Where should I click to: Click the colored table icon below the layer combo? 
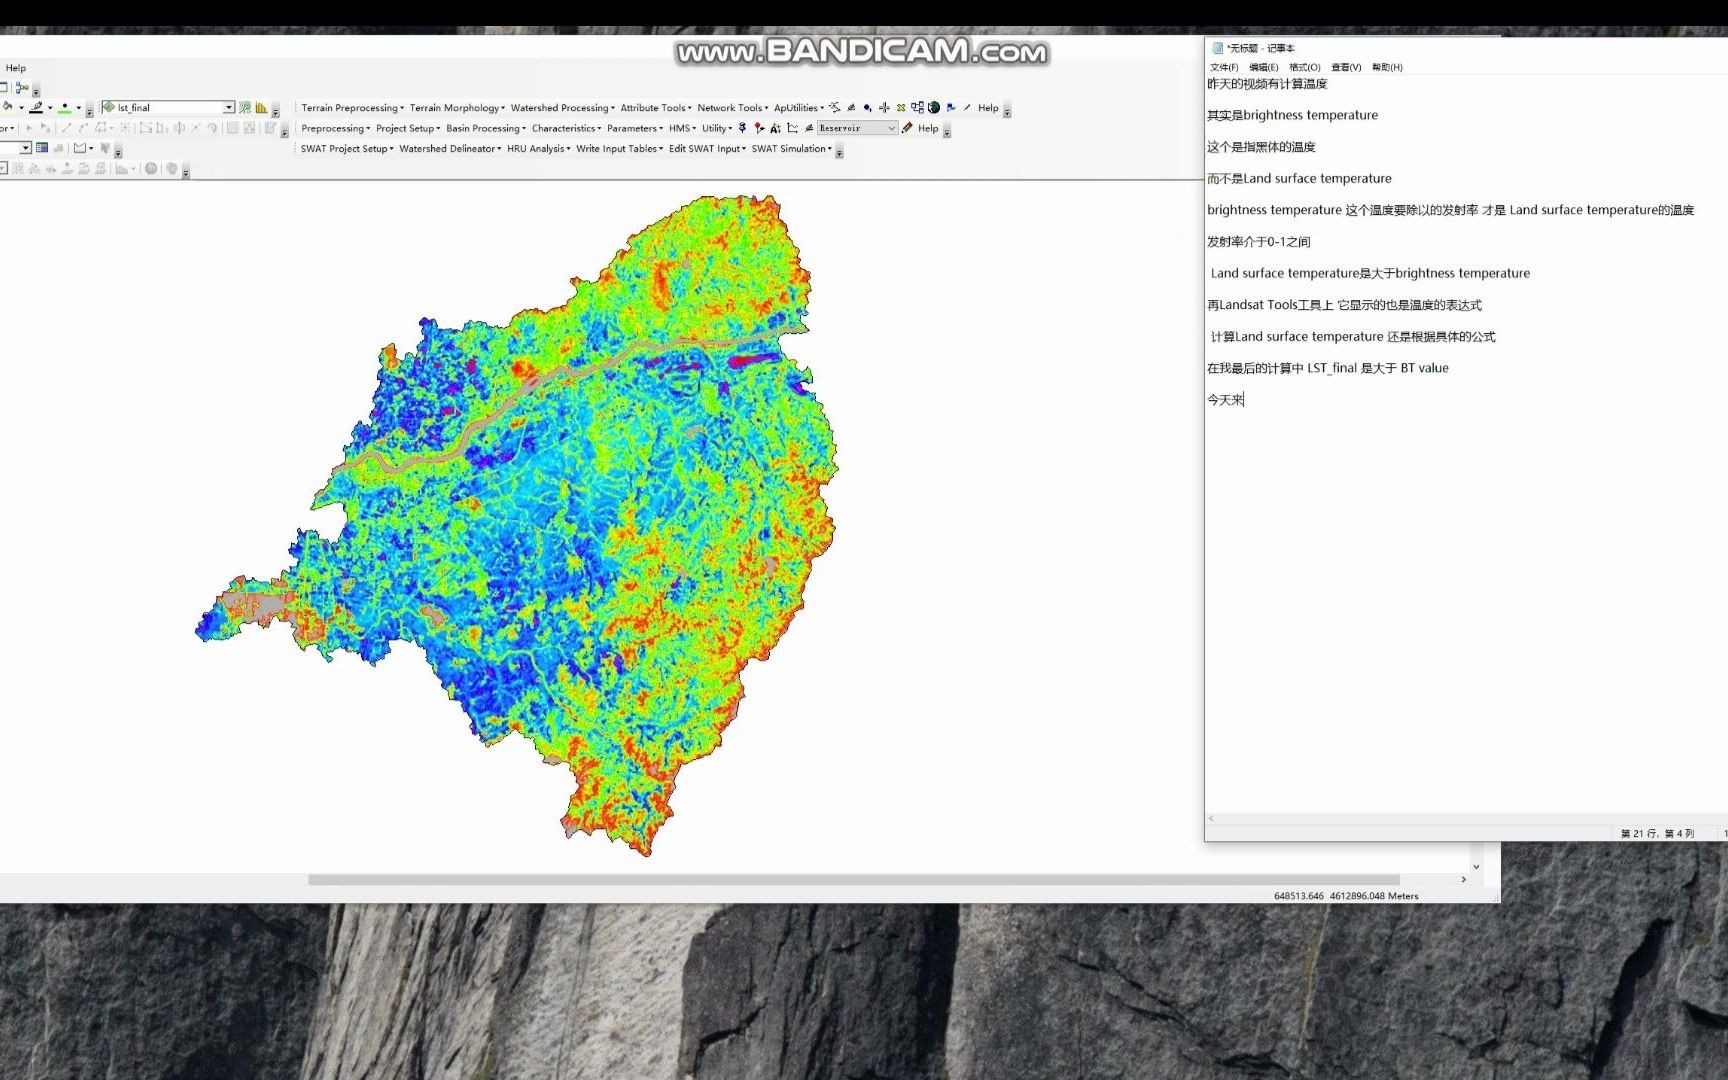tap(42, 149)
